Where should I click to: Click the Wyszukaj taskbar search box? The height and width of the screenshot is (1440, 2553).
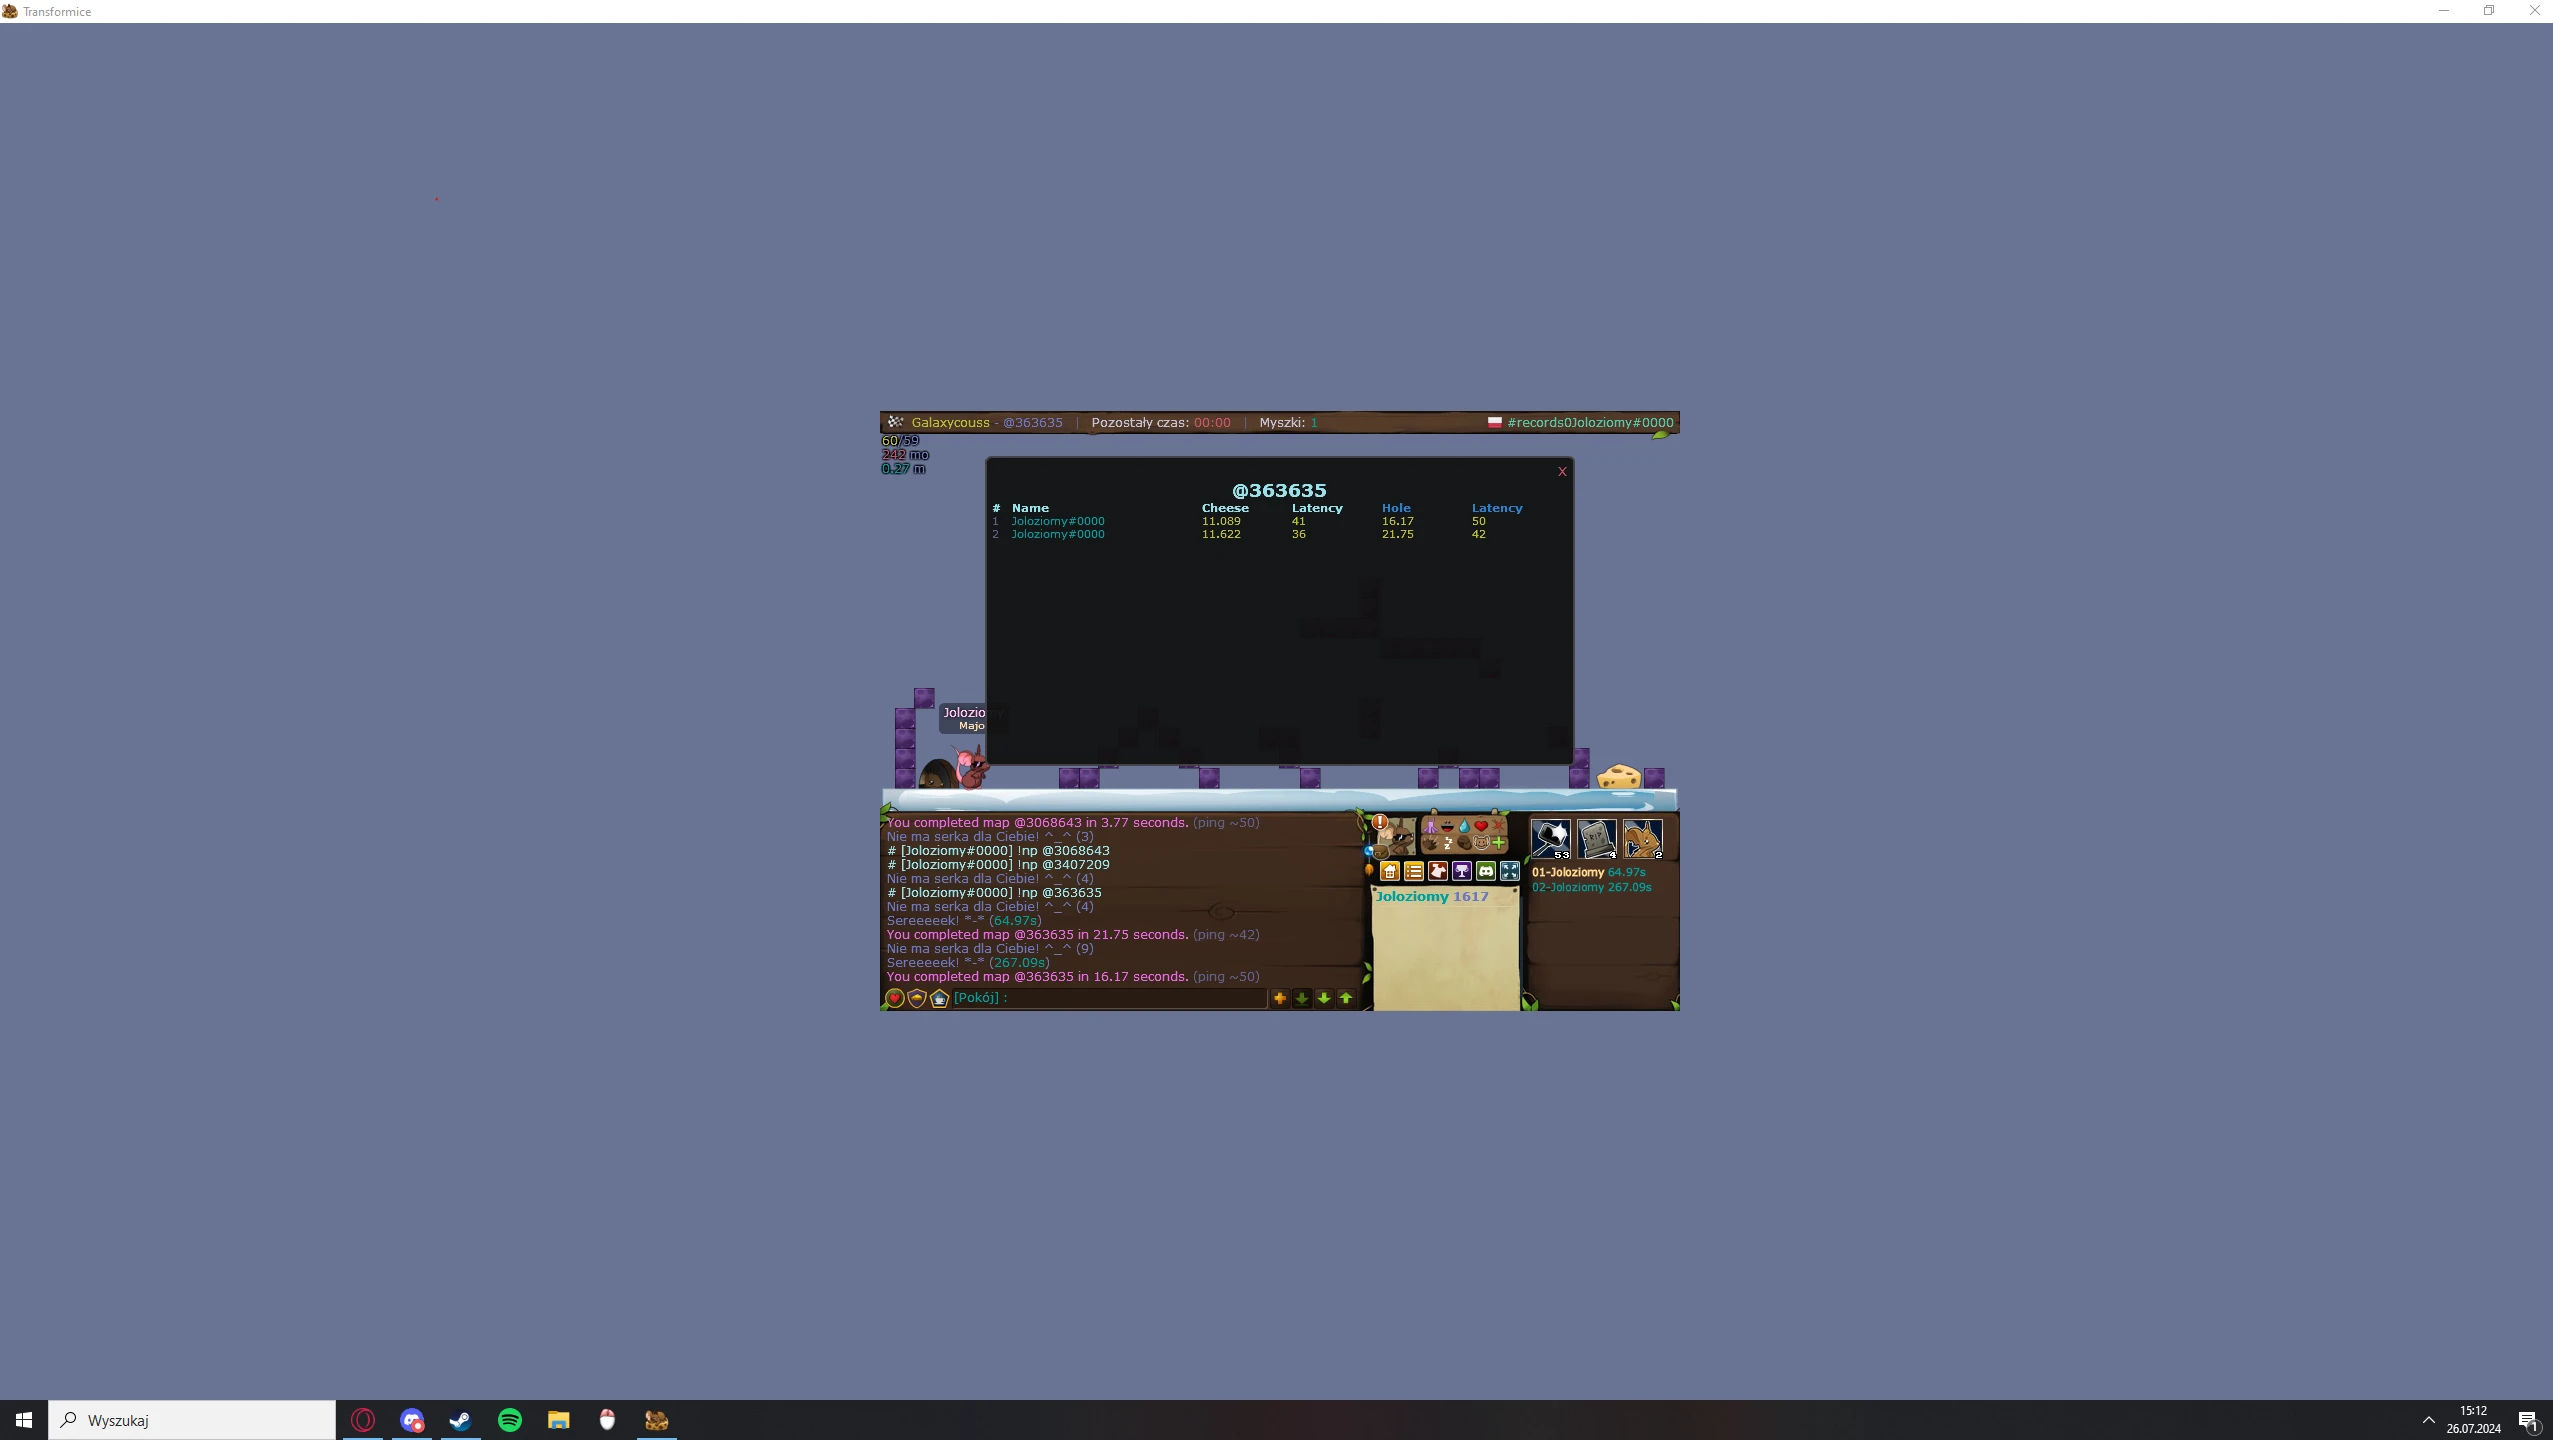[x=192, y=1420]
